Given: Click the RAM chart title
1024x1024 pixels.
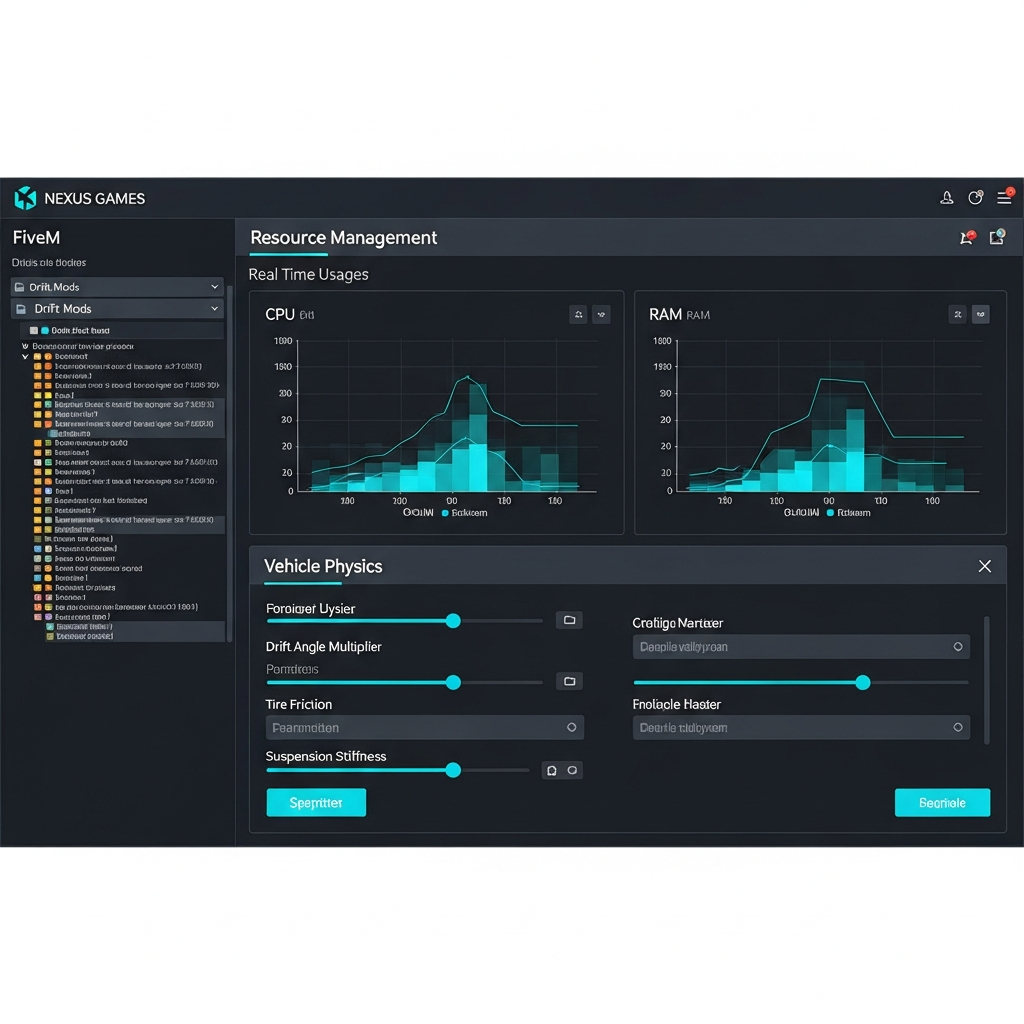Looking at the screenshot, I should [665, 315].
